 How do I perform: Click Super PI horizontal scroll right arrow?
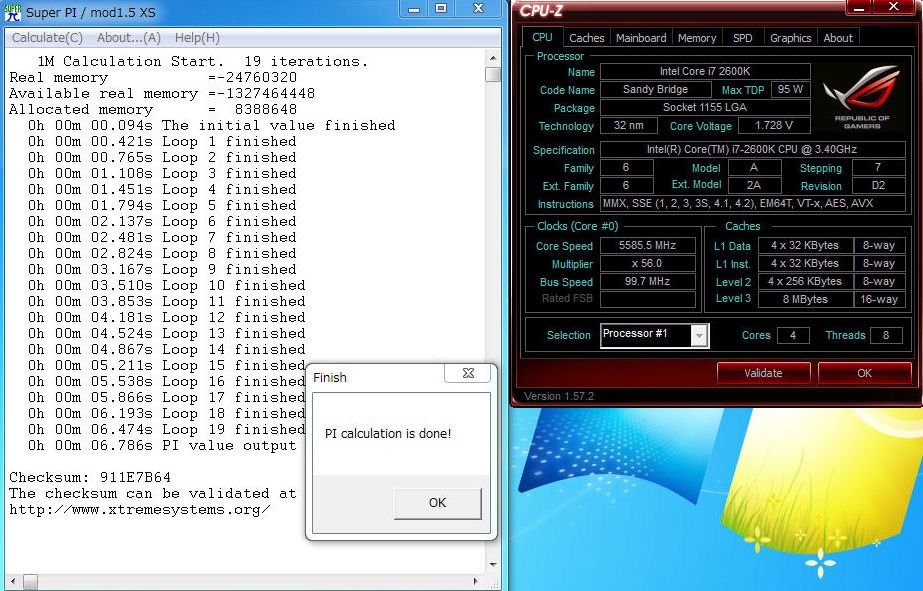point(476,582)
